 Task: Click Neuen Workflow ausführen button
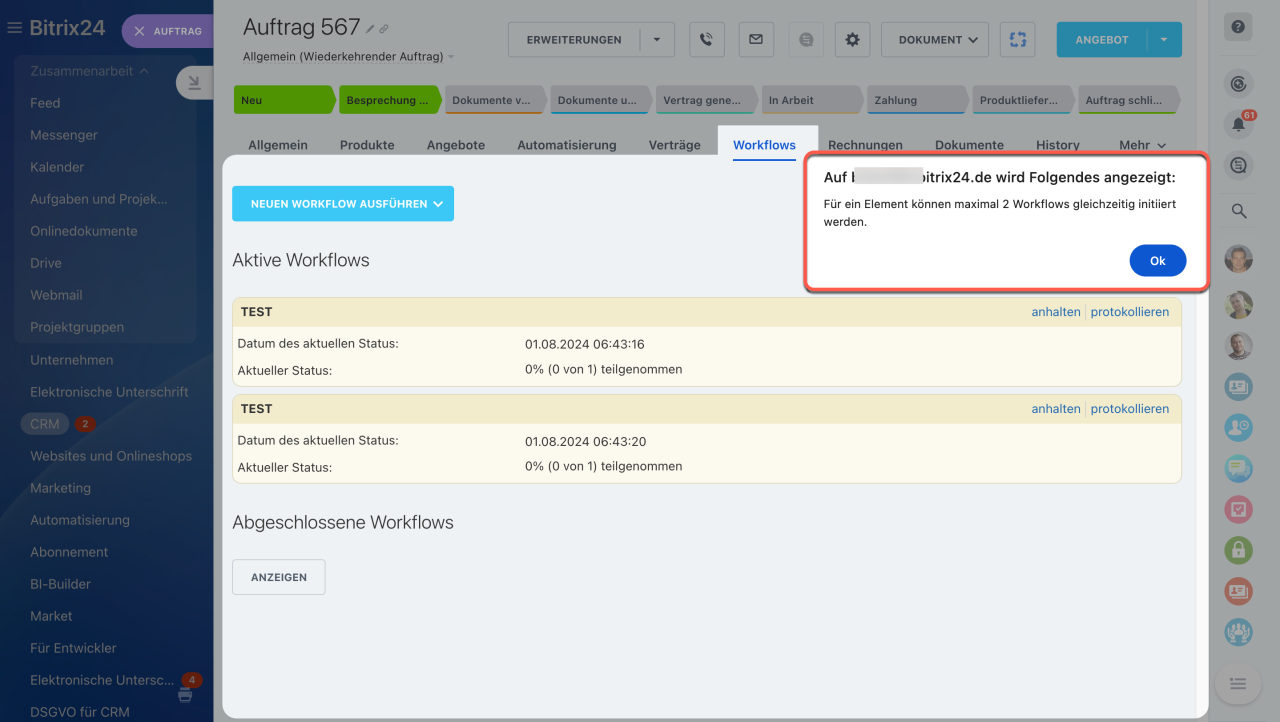343,204
